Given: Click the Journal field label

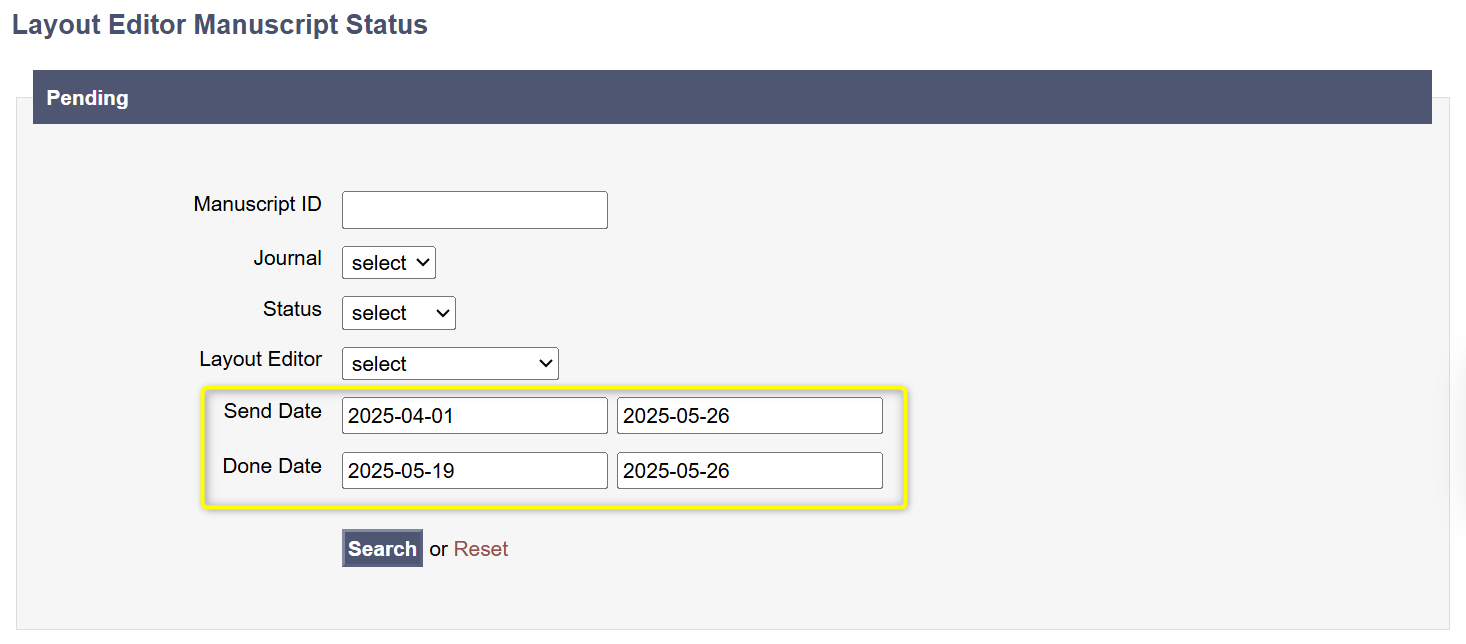Looking at the screenshot, I should click(287, 258).
